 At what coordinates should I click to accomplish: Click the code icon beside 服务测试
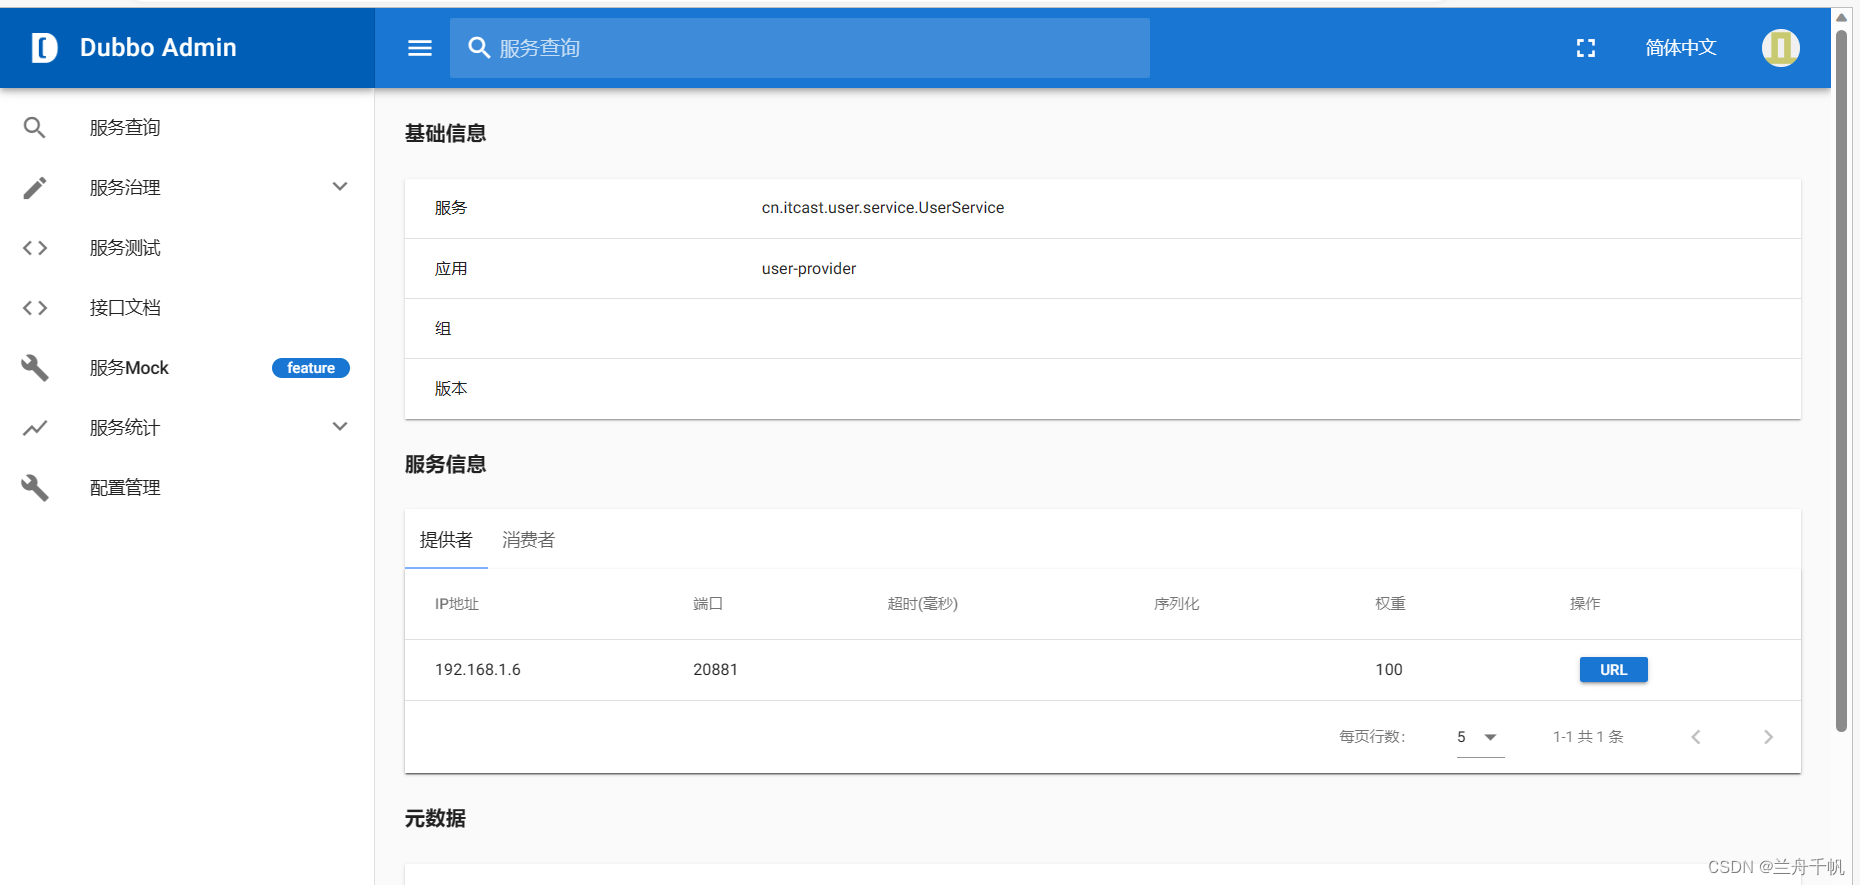click(35, 247)
